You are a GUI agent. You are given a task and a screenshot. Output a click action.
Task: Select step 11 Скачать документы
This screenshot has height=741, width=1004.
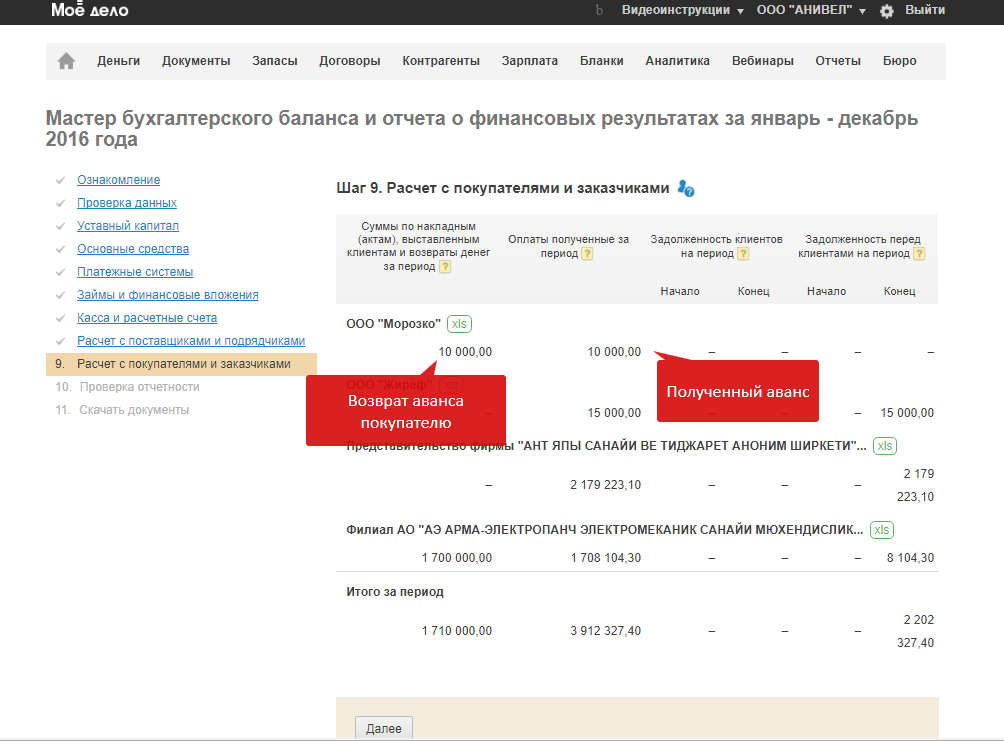[122, 410]
